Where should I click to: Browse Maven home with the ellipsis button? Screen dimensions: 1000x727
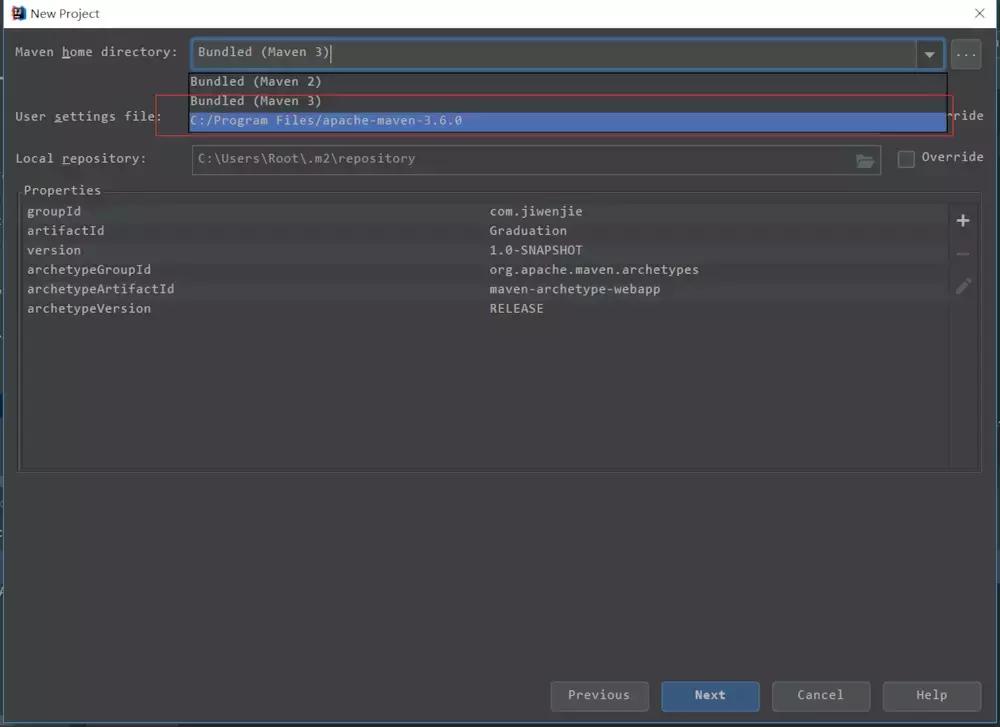click(x=965, y=55)
